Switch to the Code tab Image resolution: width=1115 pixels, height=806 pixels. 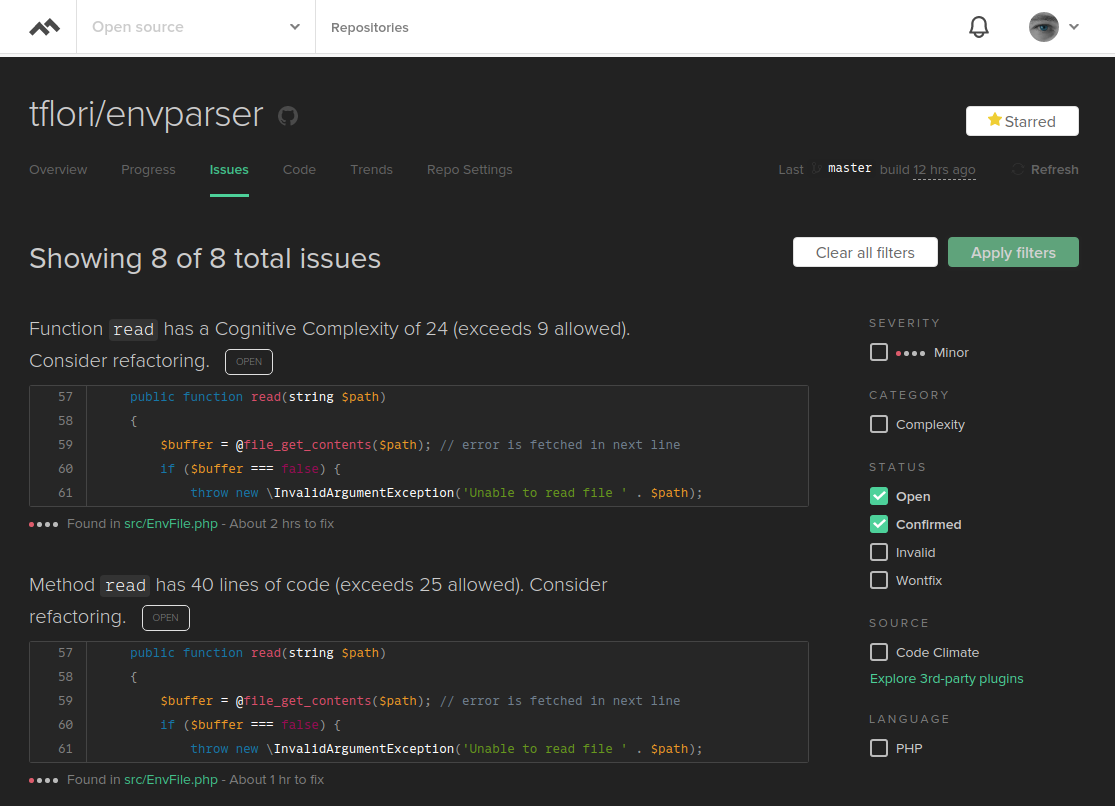(299, 169)
